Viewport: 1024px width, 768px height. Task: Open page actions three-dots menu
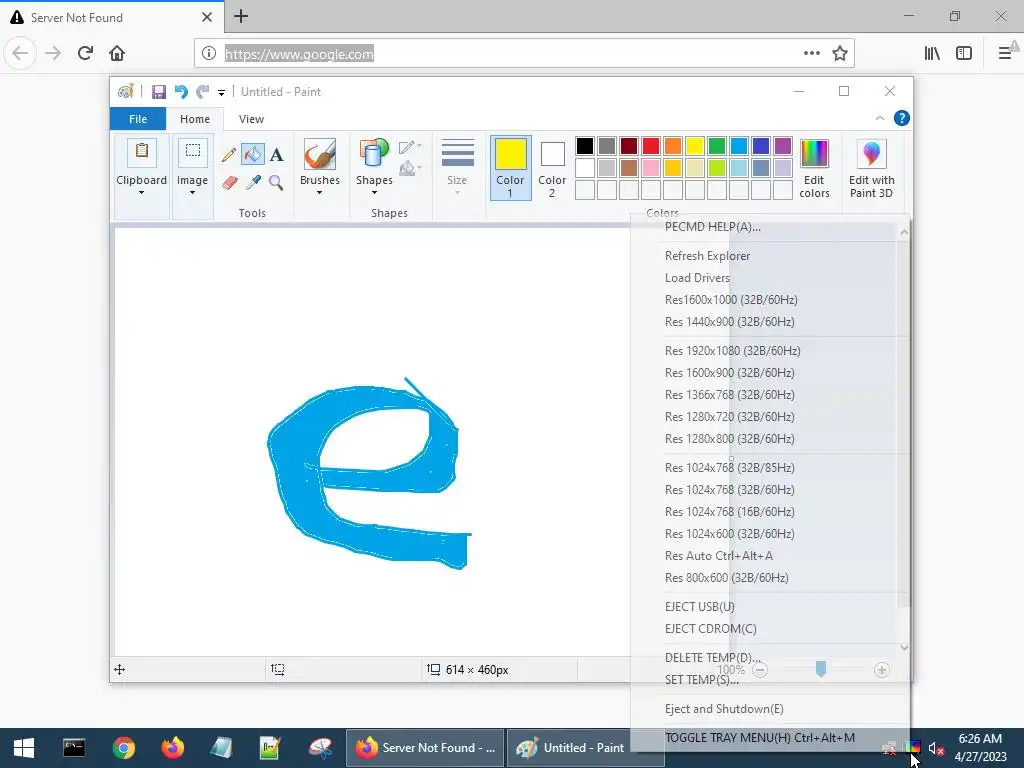click(x=812, y=53)
